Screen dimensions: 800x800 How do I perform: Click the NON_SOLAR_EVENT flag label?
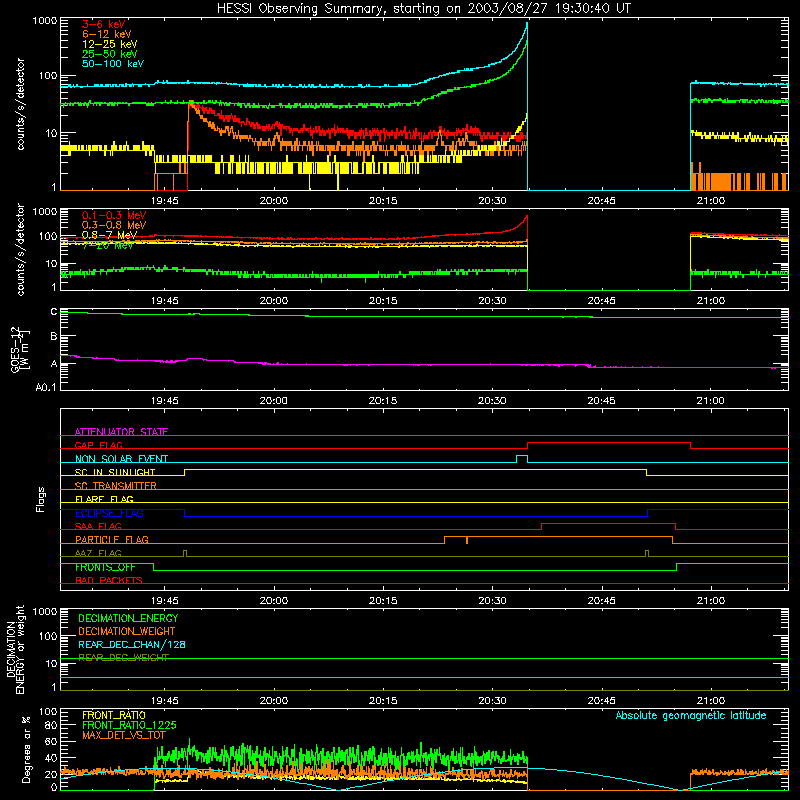click(121, 459)
